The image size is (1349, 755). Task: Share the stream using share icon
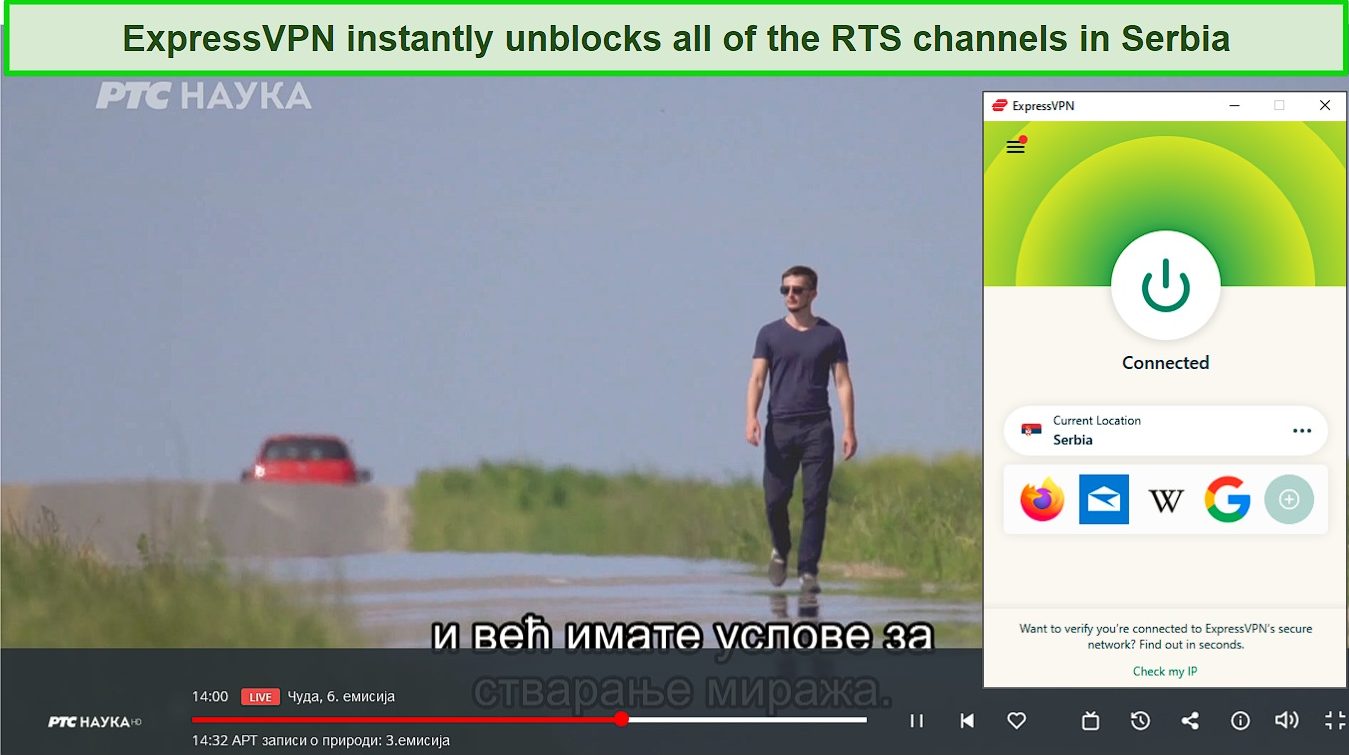tap(1190, 720)
